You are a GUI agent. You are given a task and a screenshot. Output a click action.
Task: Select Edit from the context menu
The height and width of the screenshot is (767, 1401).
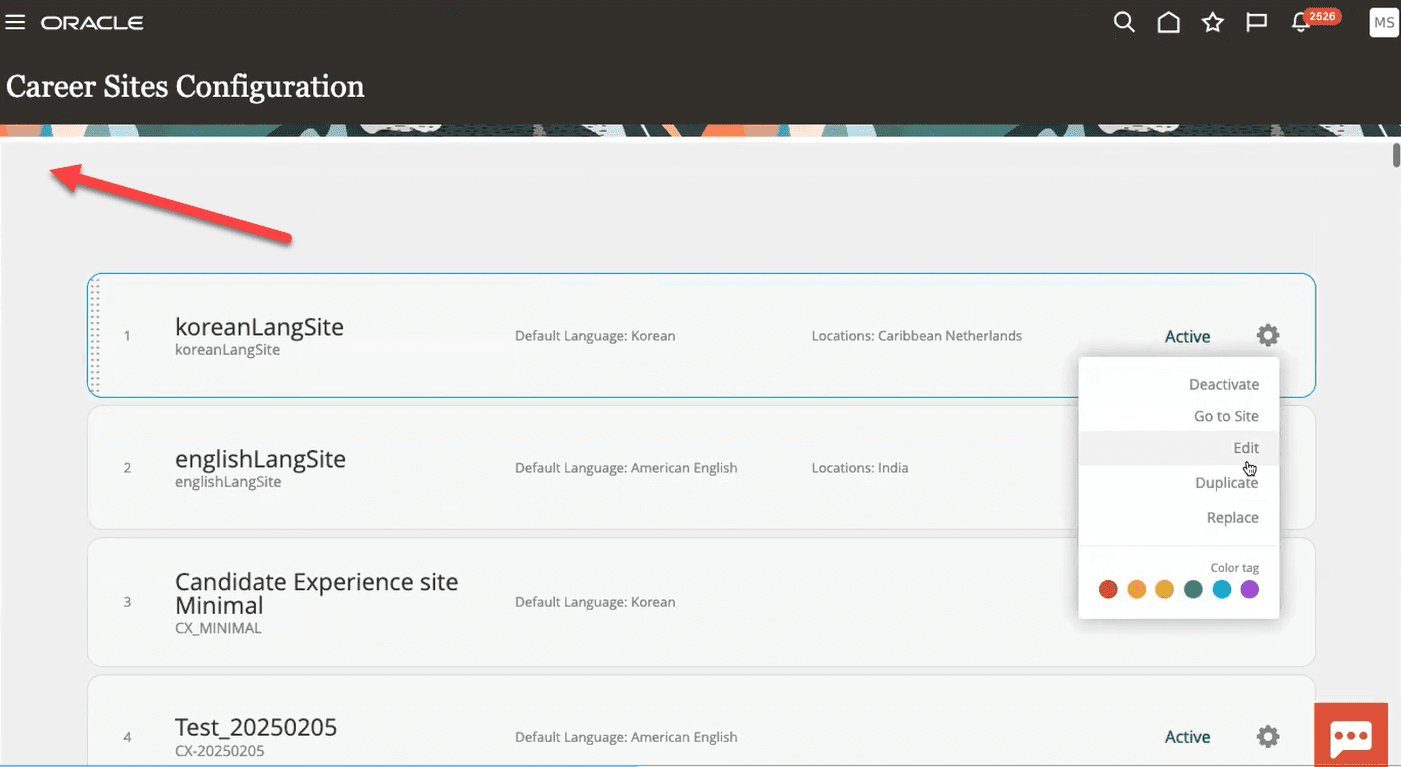click(1245, 448)
